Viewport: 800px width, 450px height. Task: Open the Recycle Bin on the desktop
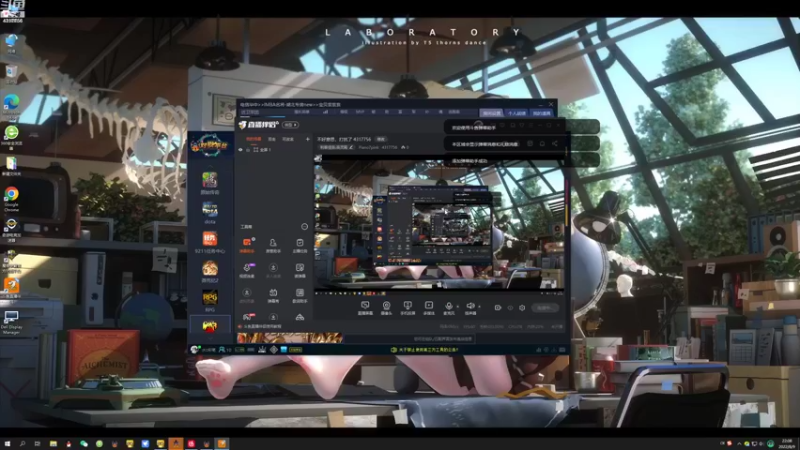click(11, 74)
